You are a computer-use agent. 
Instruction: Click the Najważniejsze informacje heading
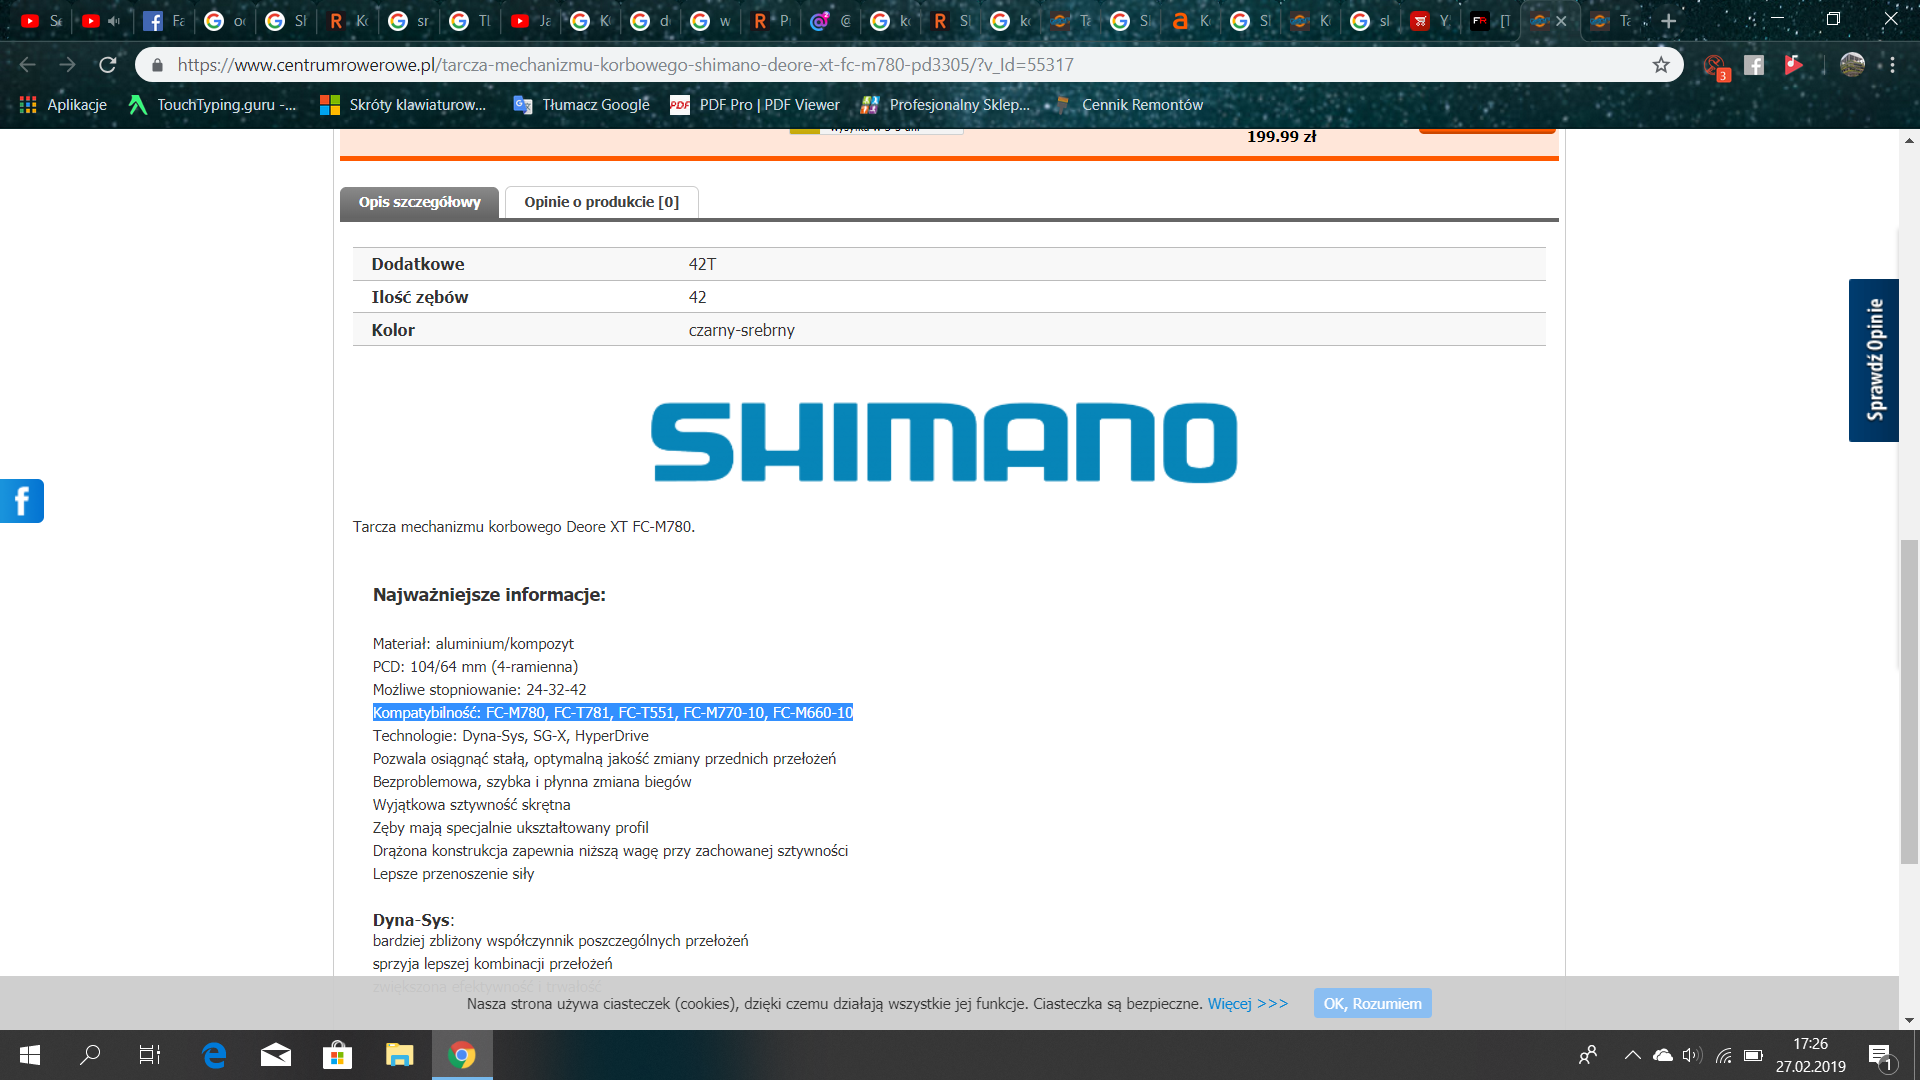pos(489,595)
